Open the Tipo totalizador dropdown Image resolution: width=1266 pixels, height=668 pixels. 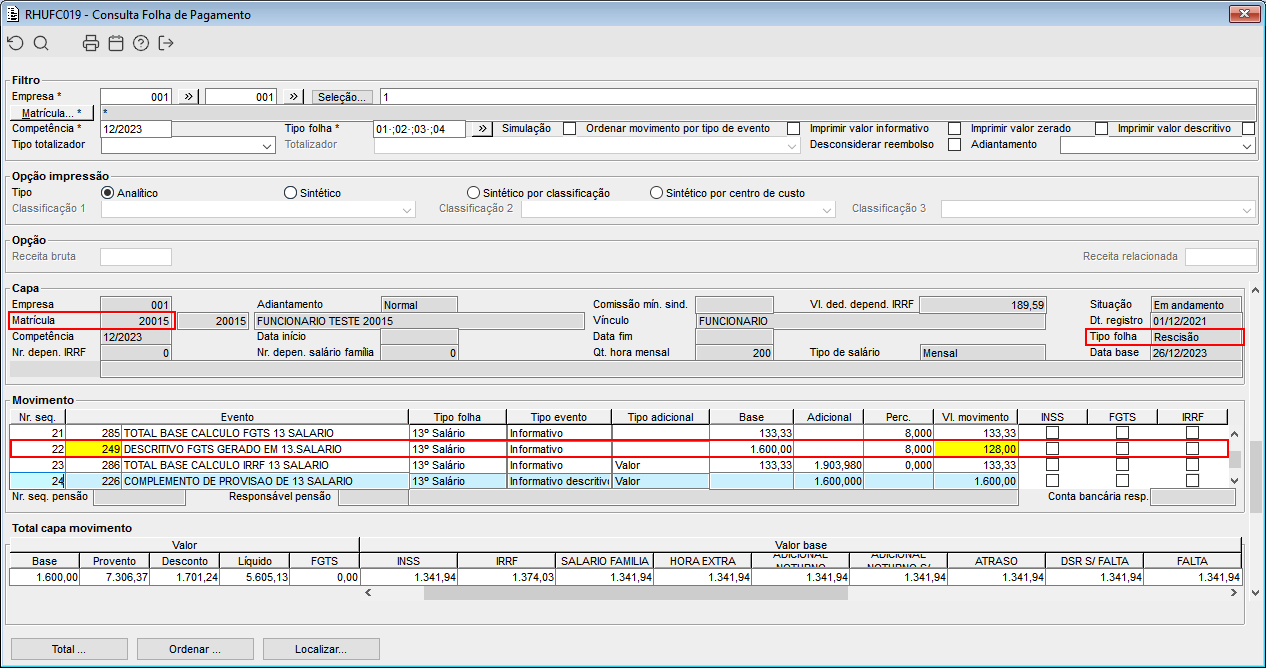coord(267,146)
